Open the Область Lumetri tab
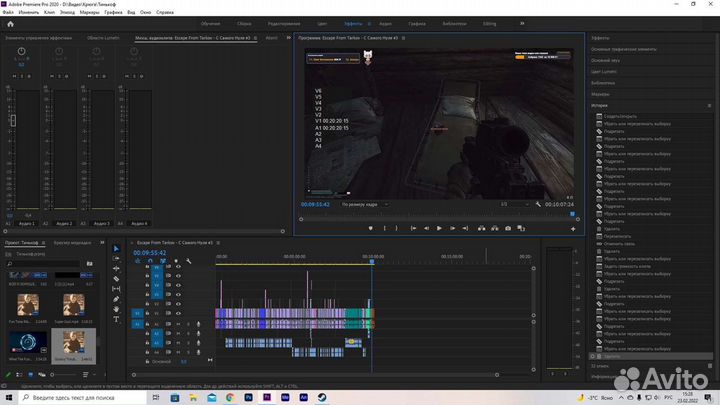The image size is (720, 405). tap(103, 38)
